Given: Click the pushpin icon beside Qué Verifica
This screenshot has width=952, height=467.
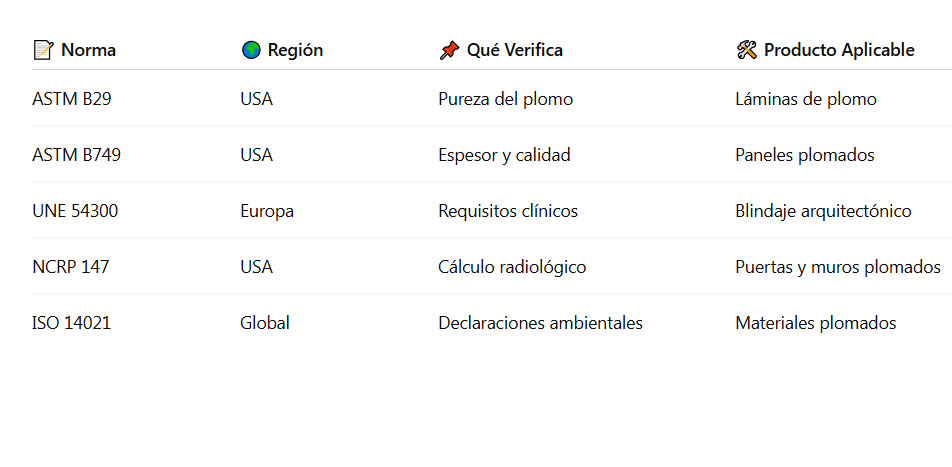Looking at the screenshot, I should (449, 50).
